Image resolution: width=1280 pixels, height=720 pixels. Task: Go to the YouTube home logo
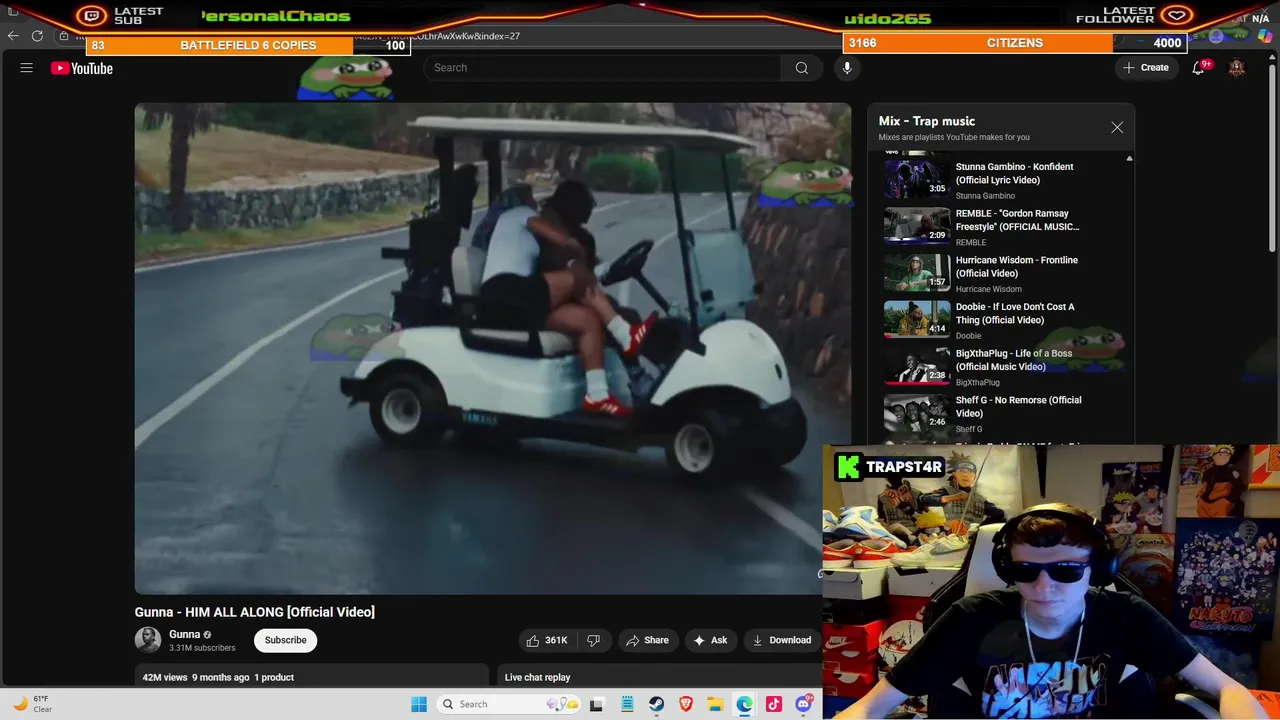(x=82, y=68)
